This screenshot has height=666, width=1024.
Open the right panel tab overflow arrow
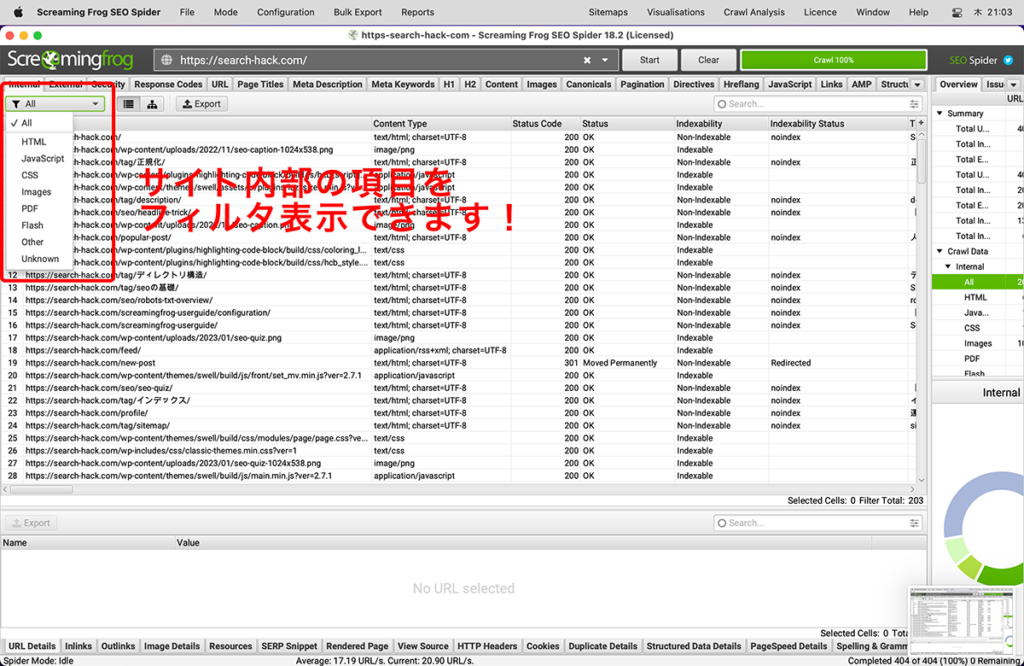1014,84
